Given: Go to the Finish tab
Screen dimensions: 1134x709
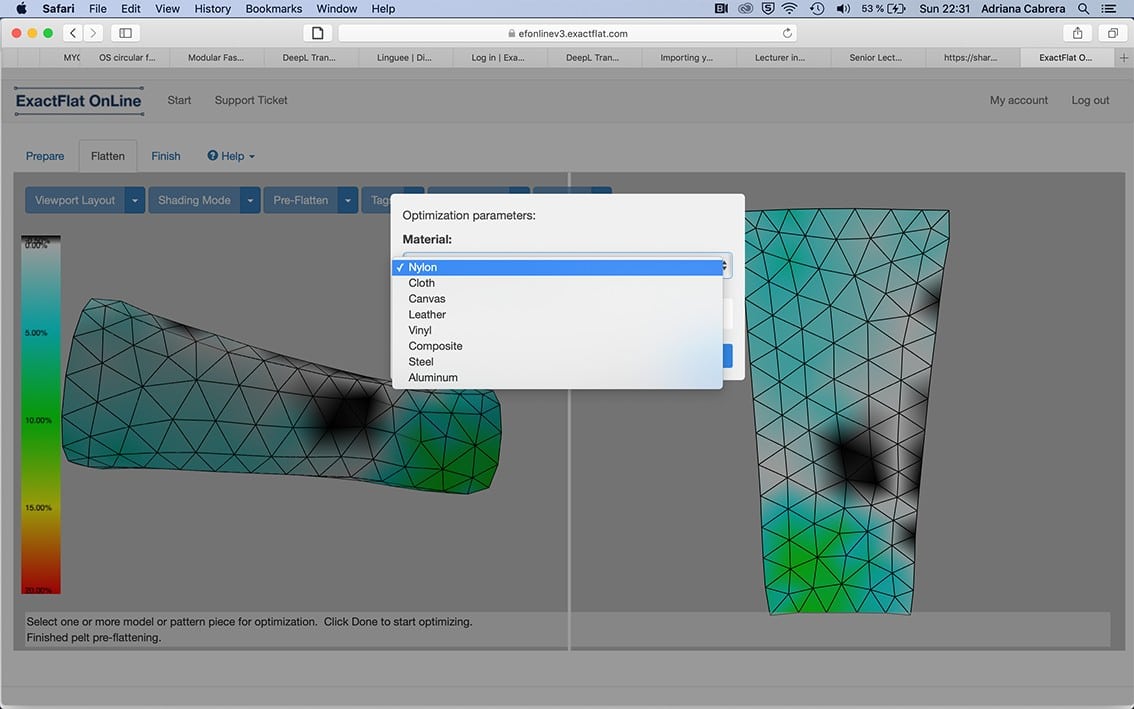Looking at the screenshot, I should click(166, 156).
